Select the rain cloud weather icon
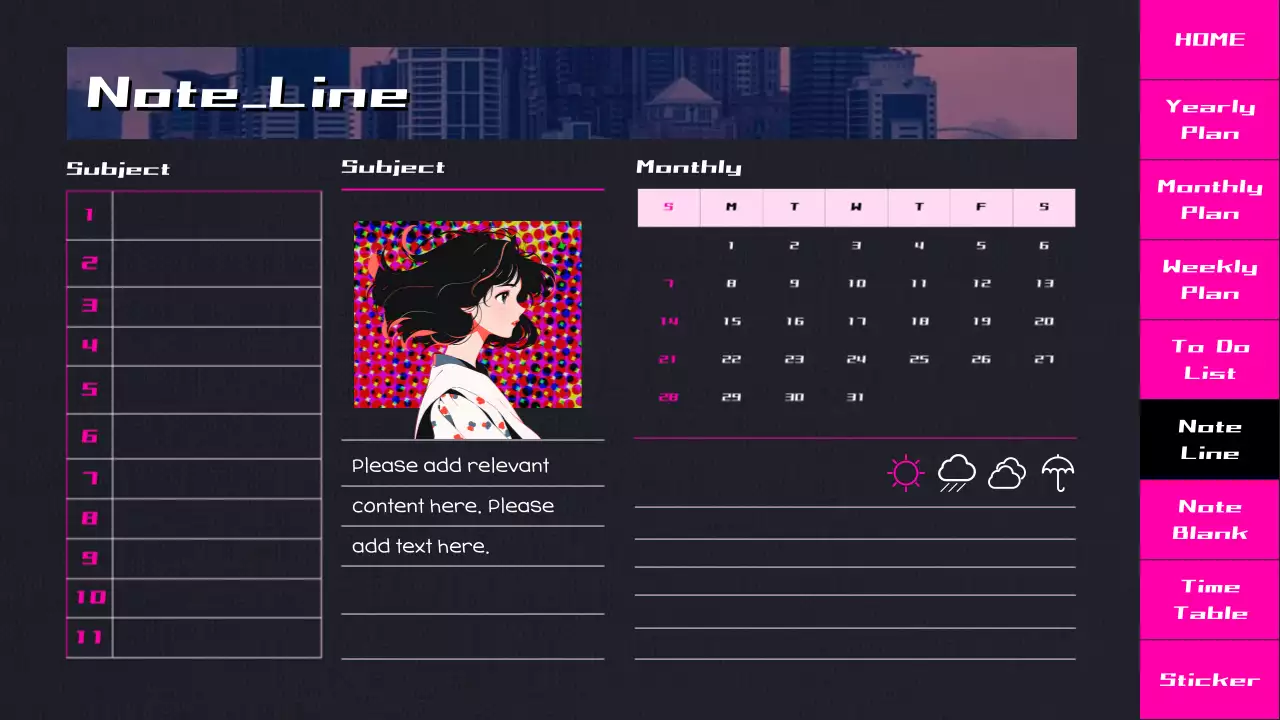The width and height of the screenshot is (1280, 720). click(957, 472)
